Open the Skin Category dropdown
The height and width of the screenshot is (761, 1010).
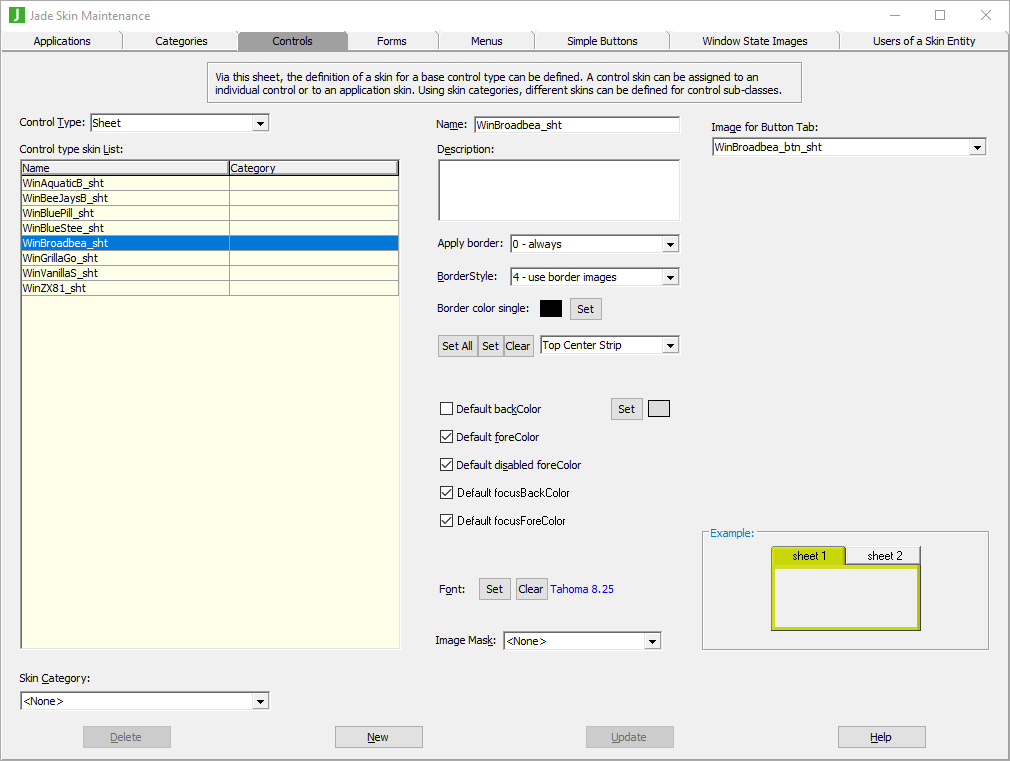(260, 701)
